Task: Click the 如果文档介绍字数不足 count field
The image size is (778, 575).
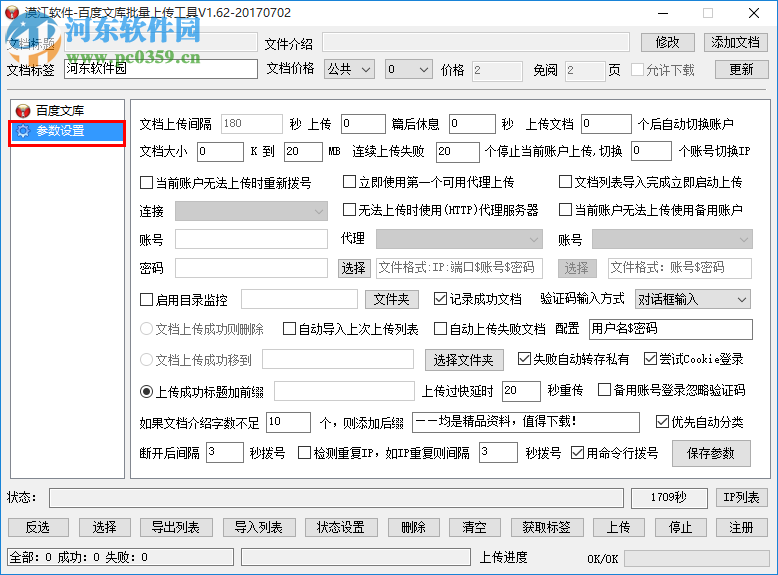Action: click(x=288, y=423)
